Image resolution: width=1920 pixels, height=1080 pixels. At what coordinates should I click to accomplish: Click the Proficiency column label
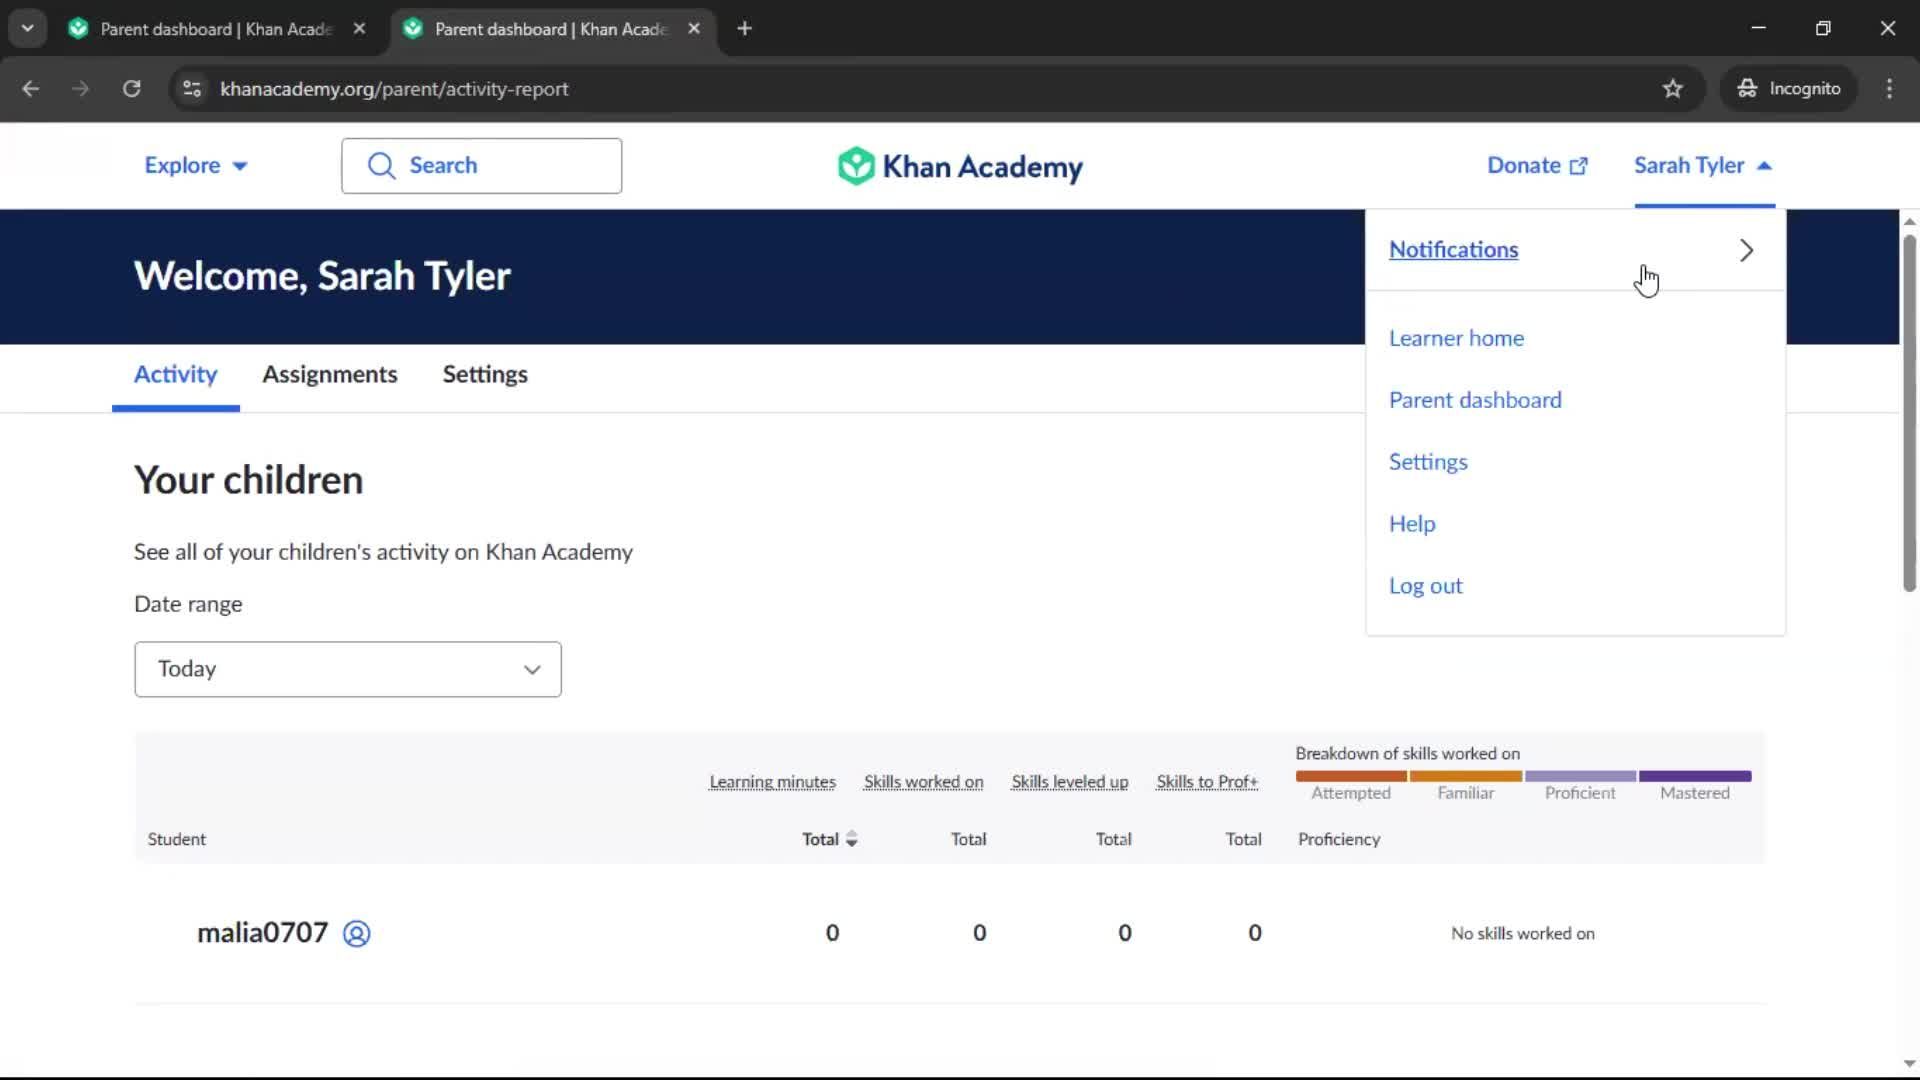pyautogui.click(x=1339, y=840)
